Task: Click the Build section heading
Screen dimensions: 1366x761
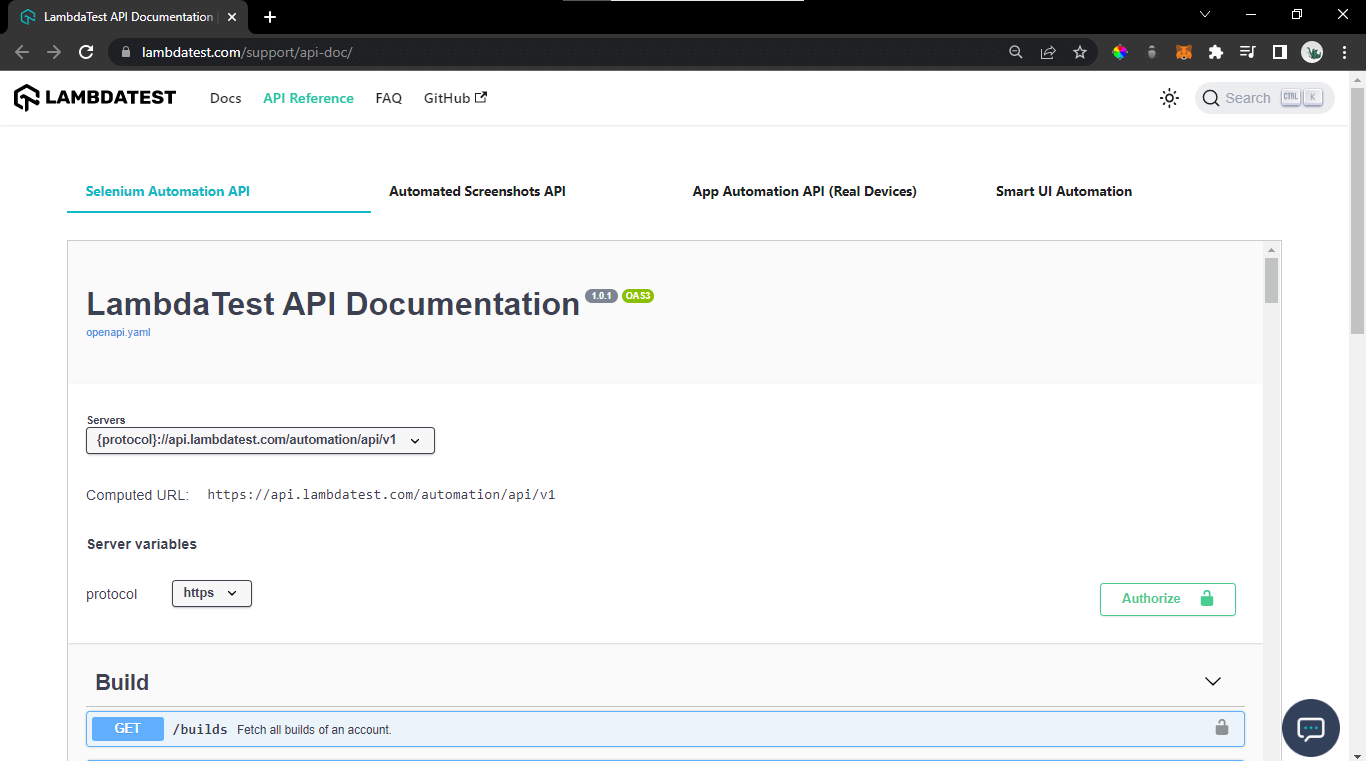Action: [x=122, y=682]
